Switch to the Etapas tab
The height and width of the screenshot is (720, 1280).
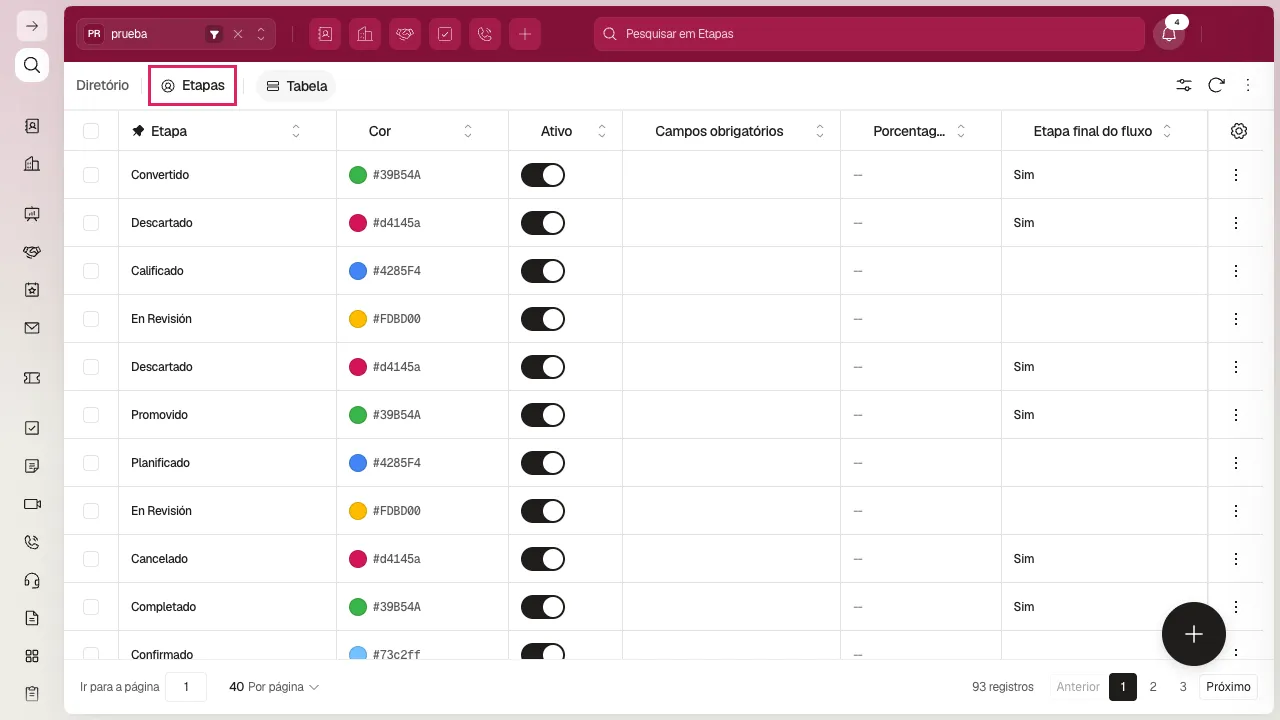tap(193, 86)
